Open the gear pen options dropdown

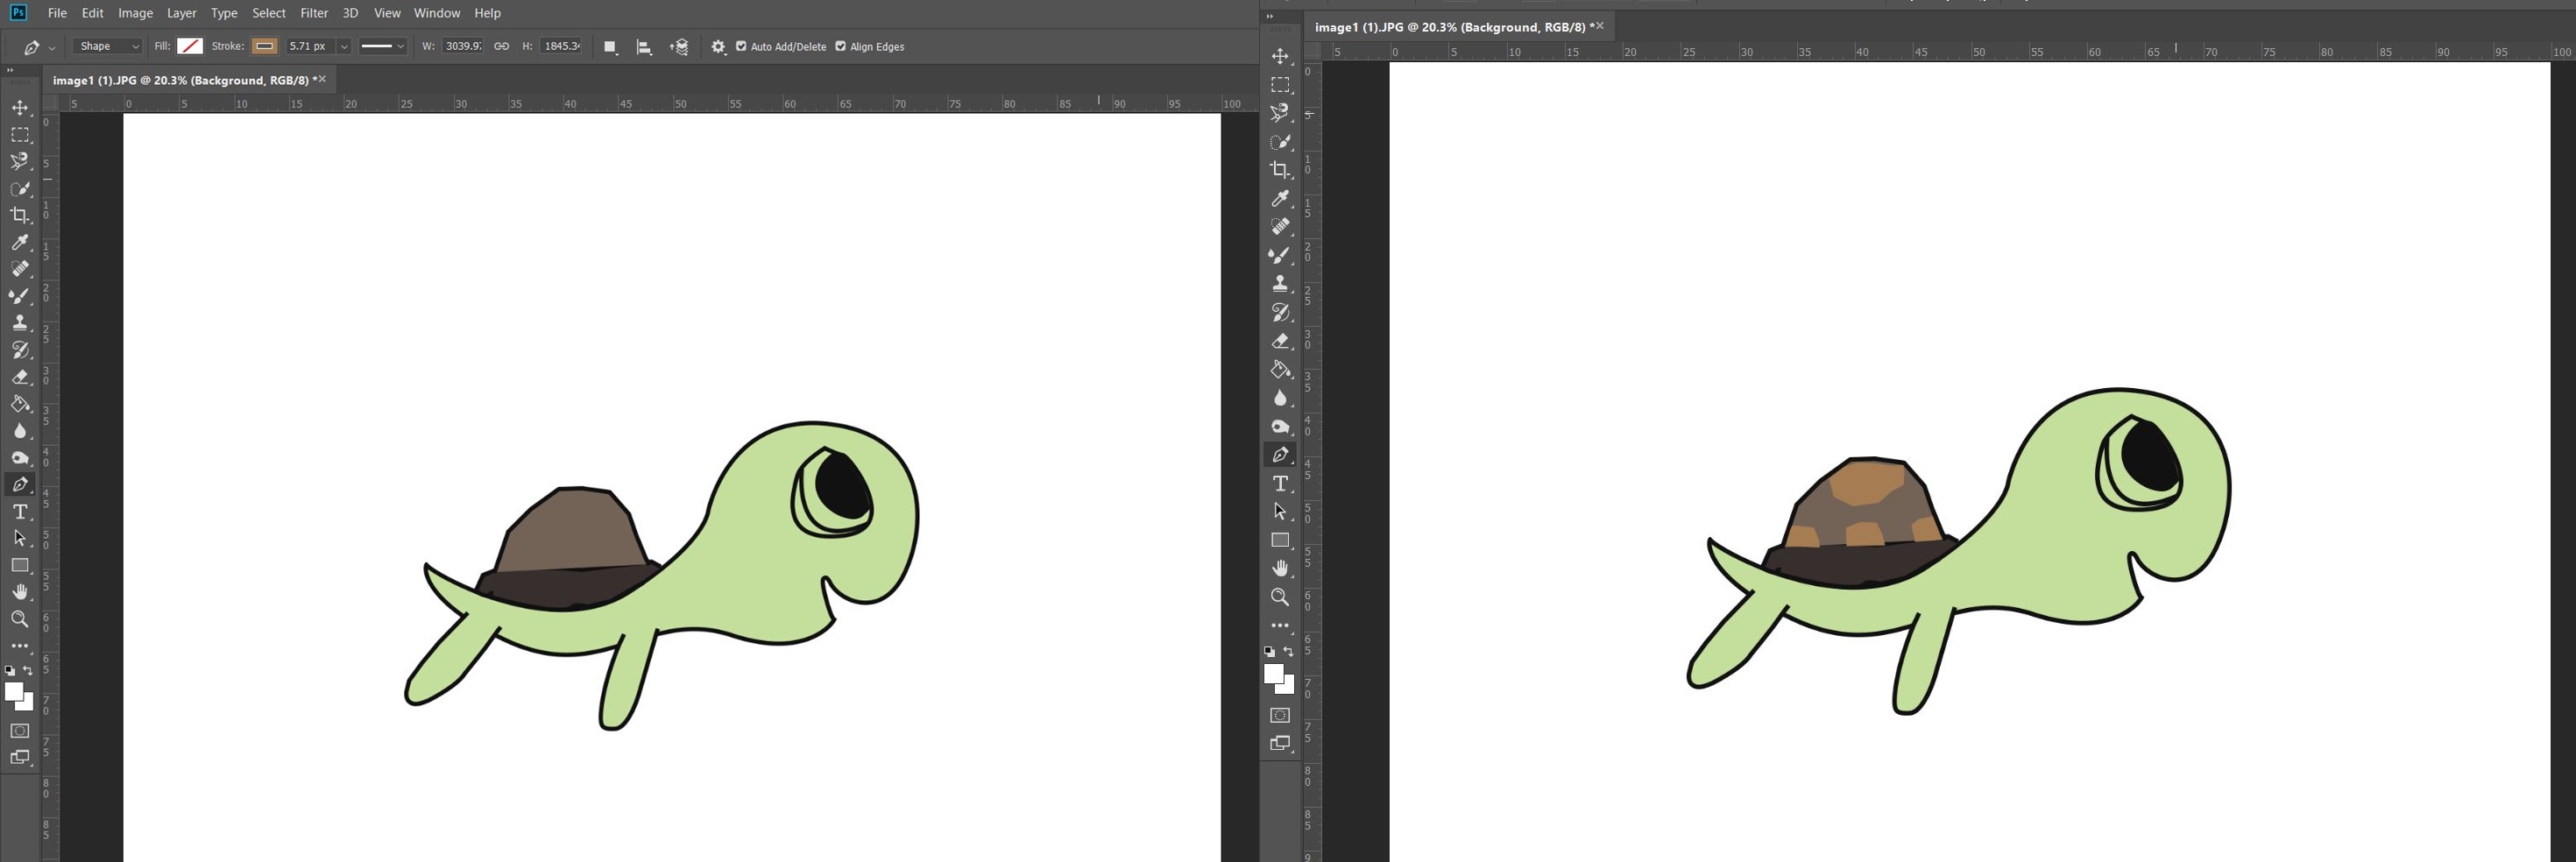coord(718,47)
